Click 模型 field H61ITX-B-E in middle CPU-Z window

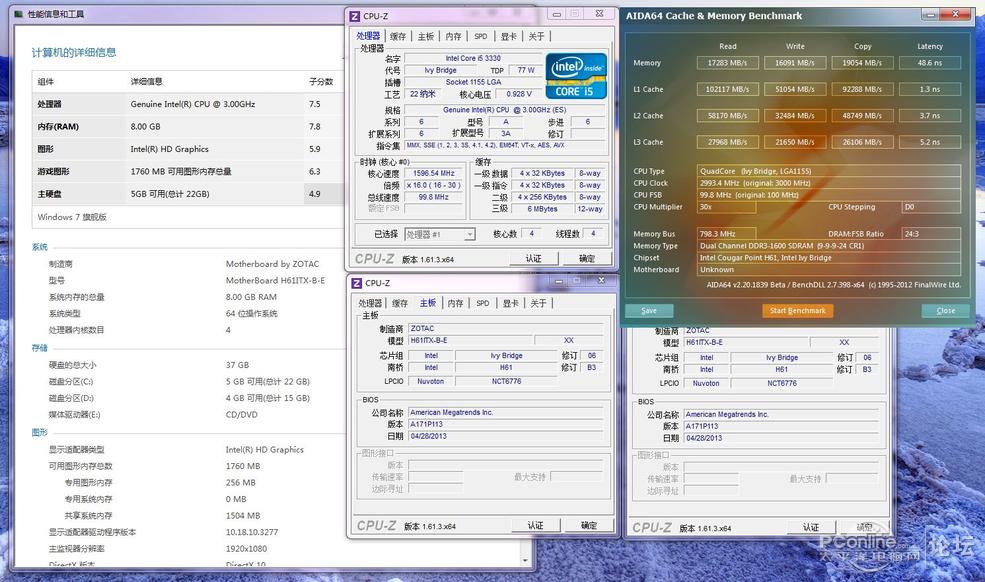coord(471,341)
